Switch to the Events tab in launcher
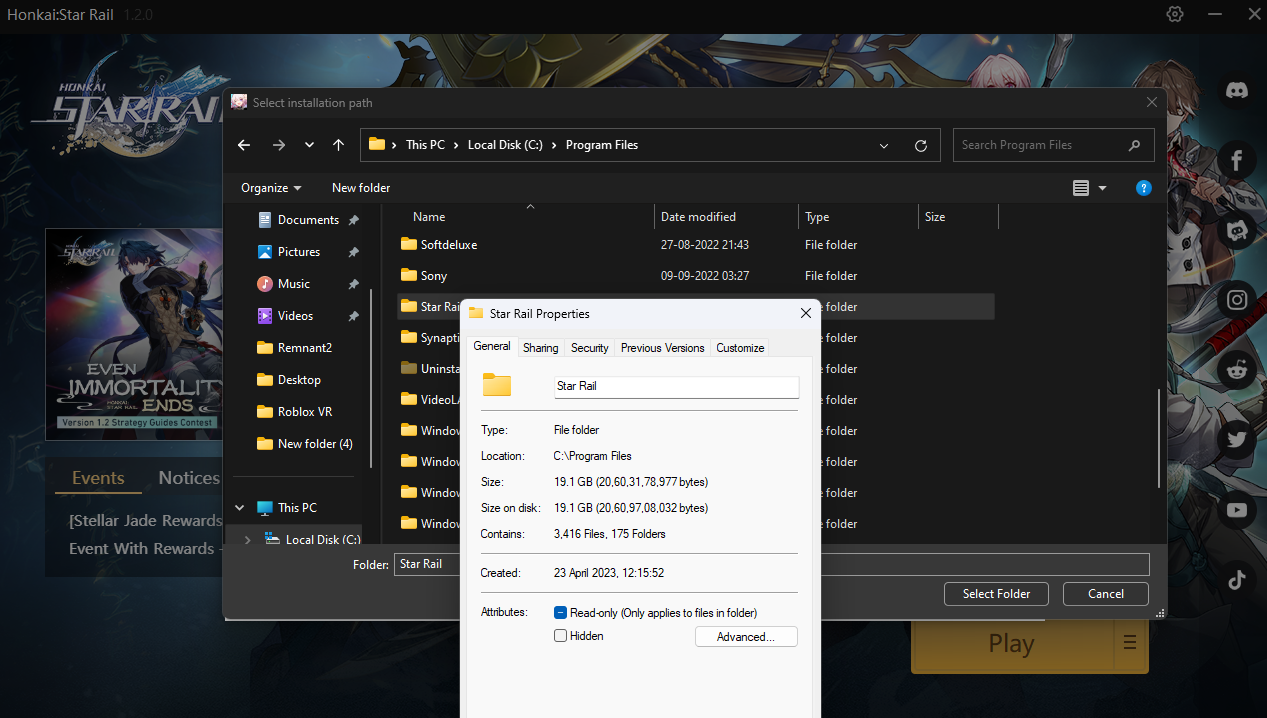 (x=98, y=478)
